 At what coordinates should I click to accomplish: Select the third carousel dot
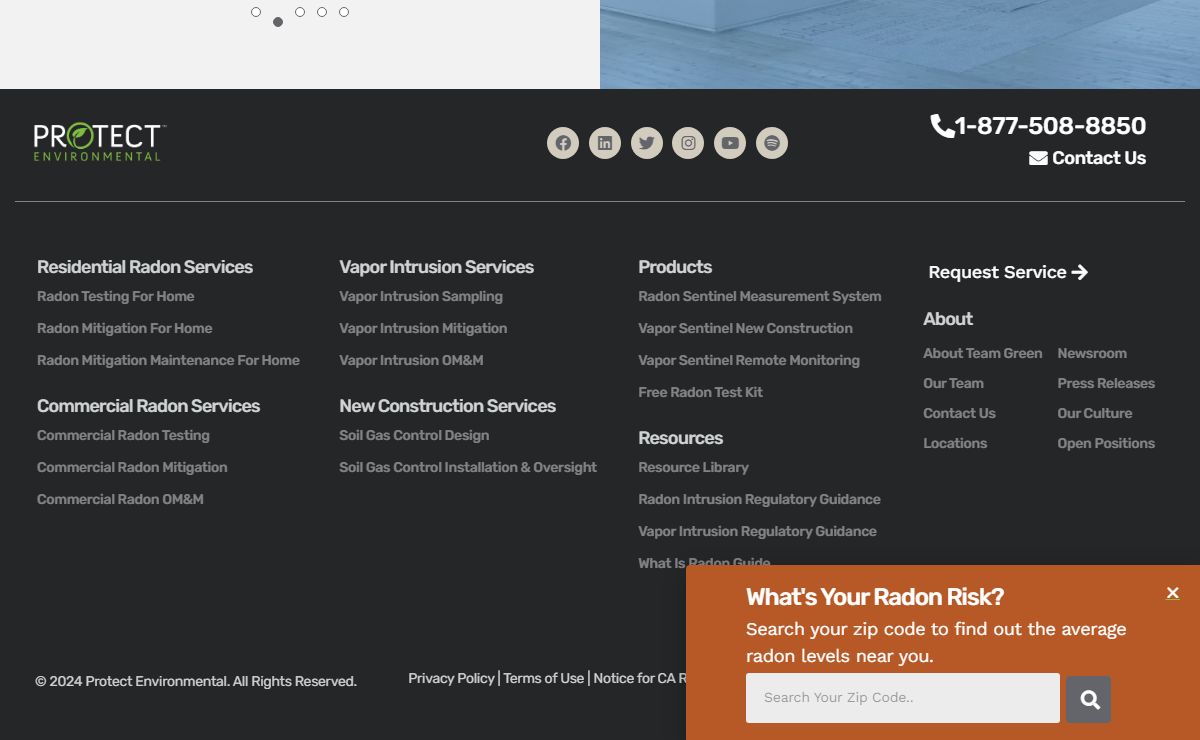point(300,12)
